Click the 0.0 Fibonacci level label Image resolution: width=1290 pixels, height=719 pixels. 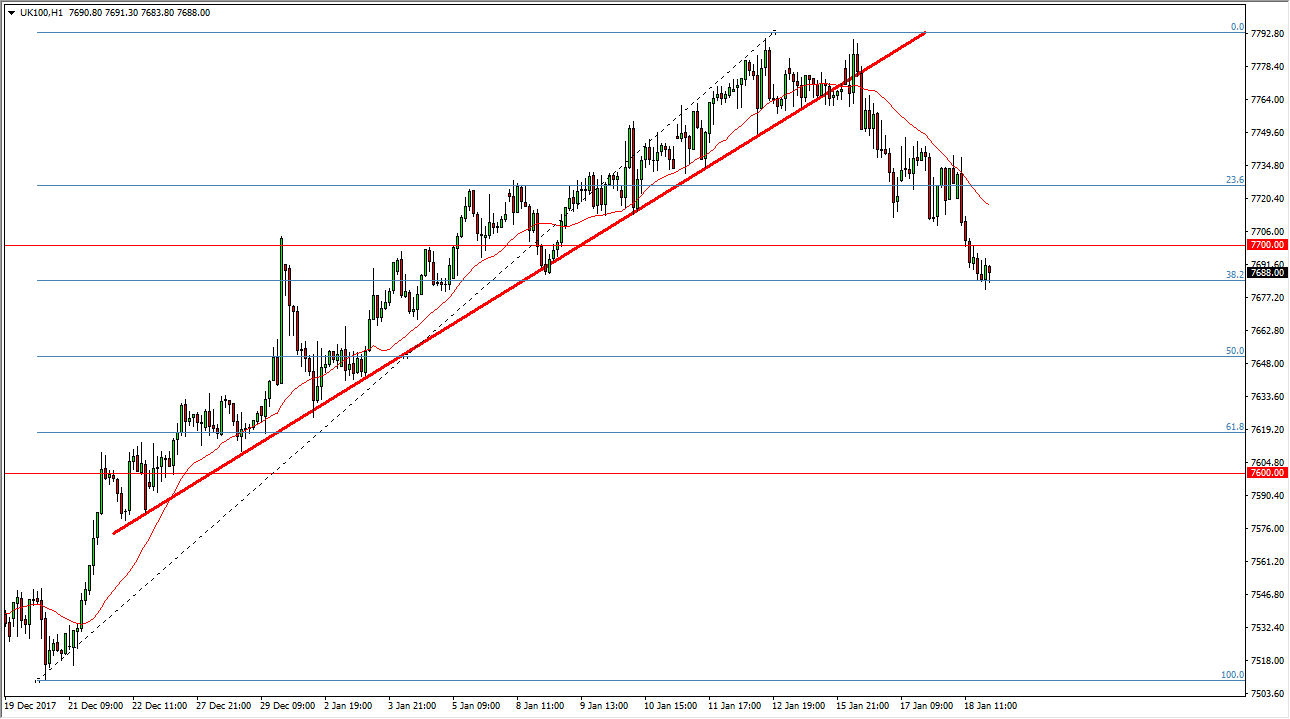coord(1237,27)
